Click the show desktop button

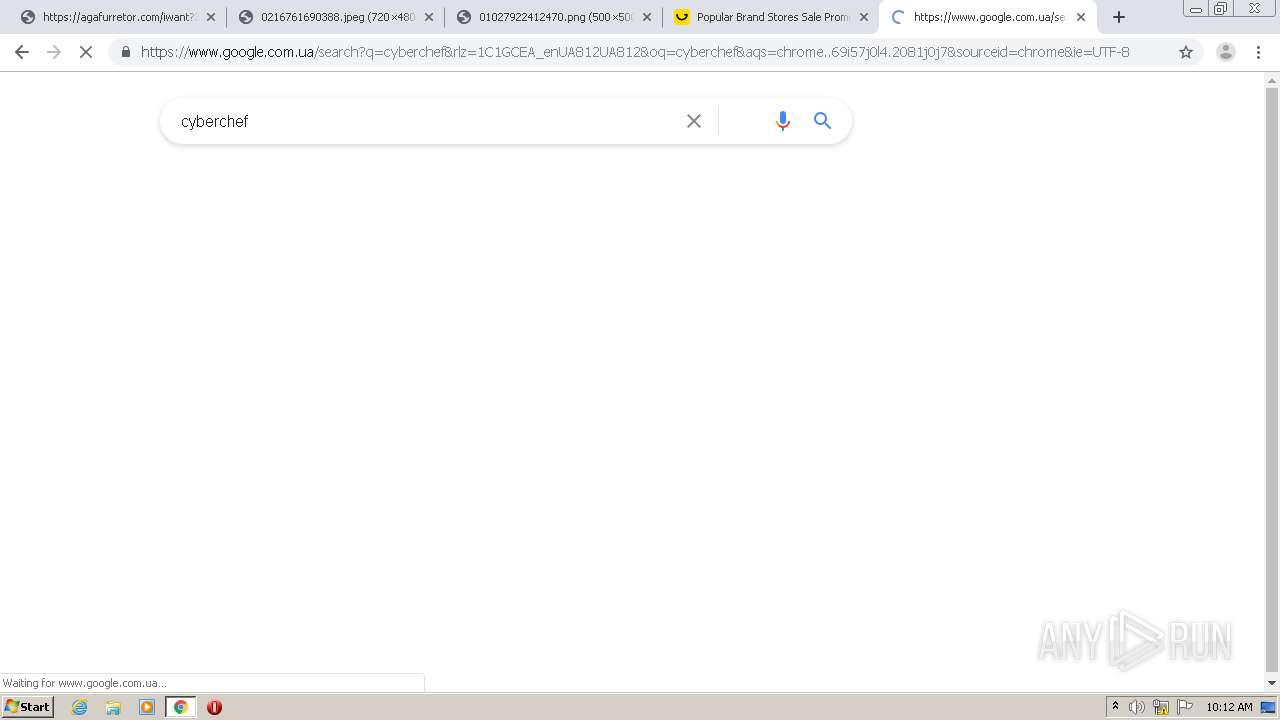1268,707
